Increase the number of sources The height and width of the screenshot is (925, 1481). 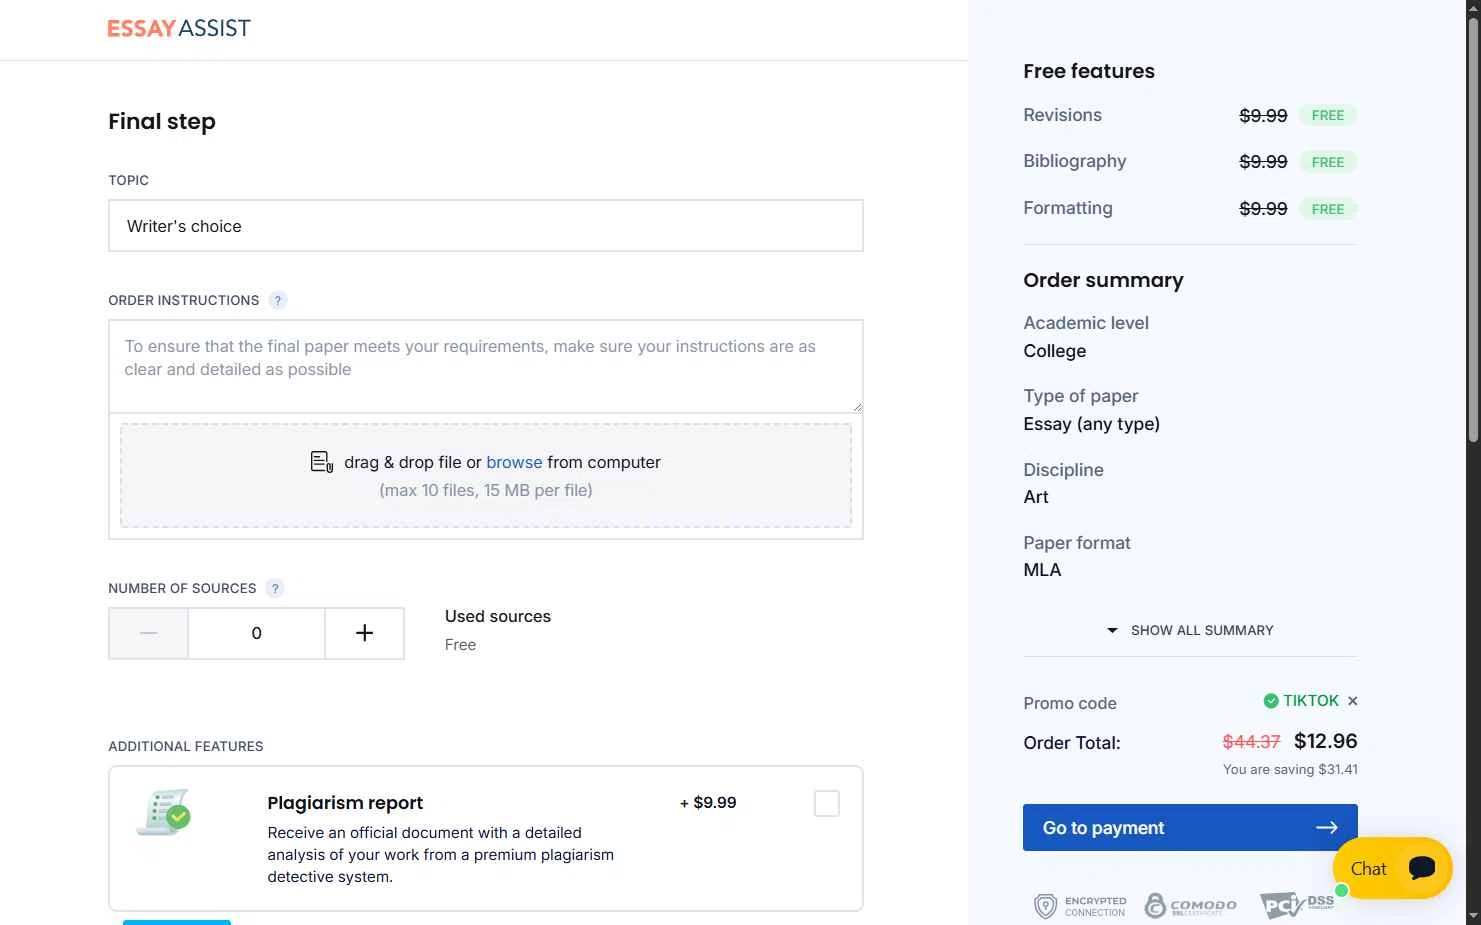tap(364, 633)
